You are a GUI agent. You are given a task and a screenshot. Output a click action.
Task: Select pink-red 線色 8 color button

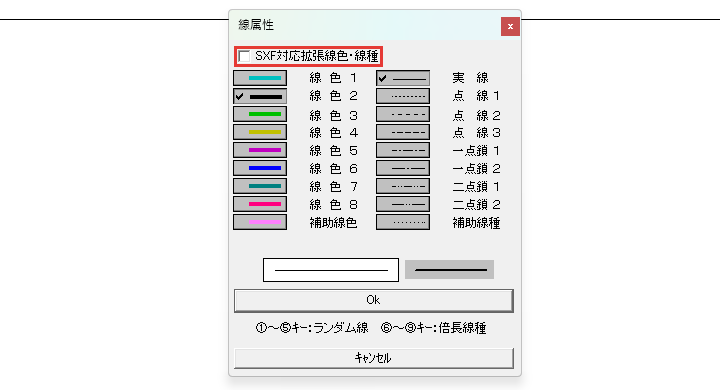(x=260, y=204)
